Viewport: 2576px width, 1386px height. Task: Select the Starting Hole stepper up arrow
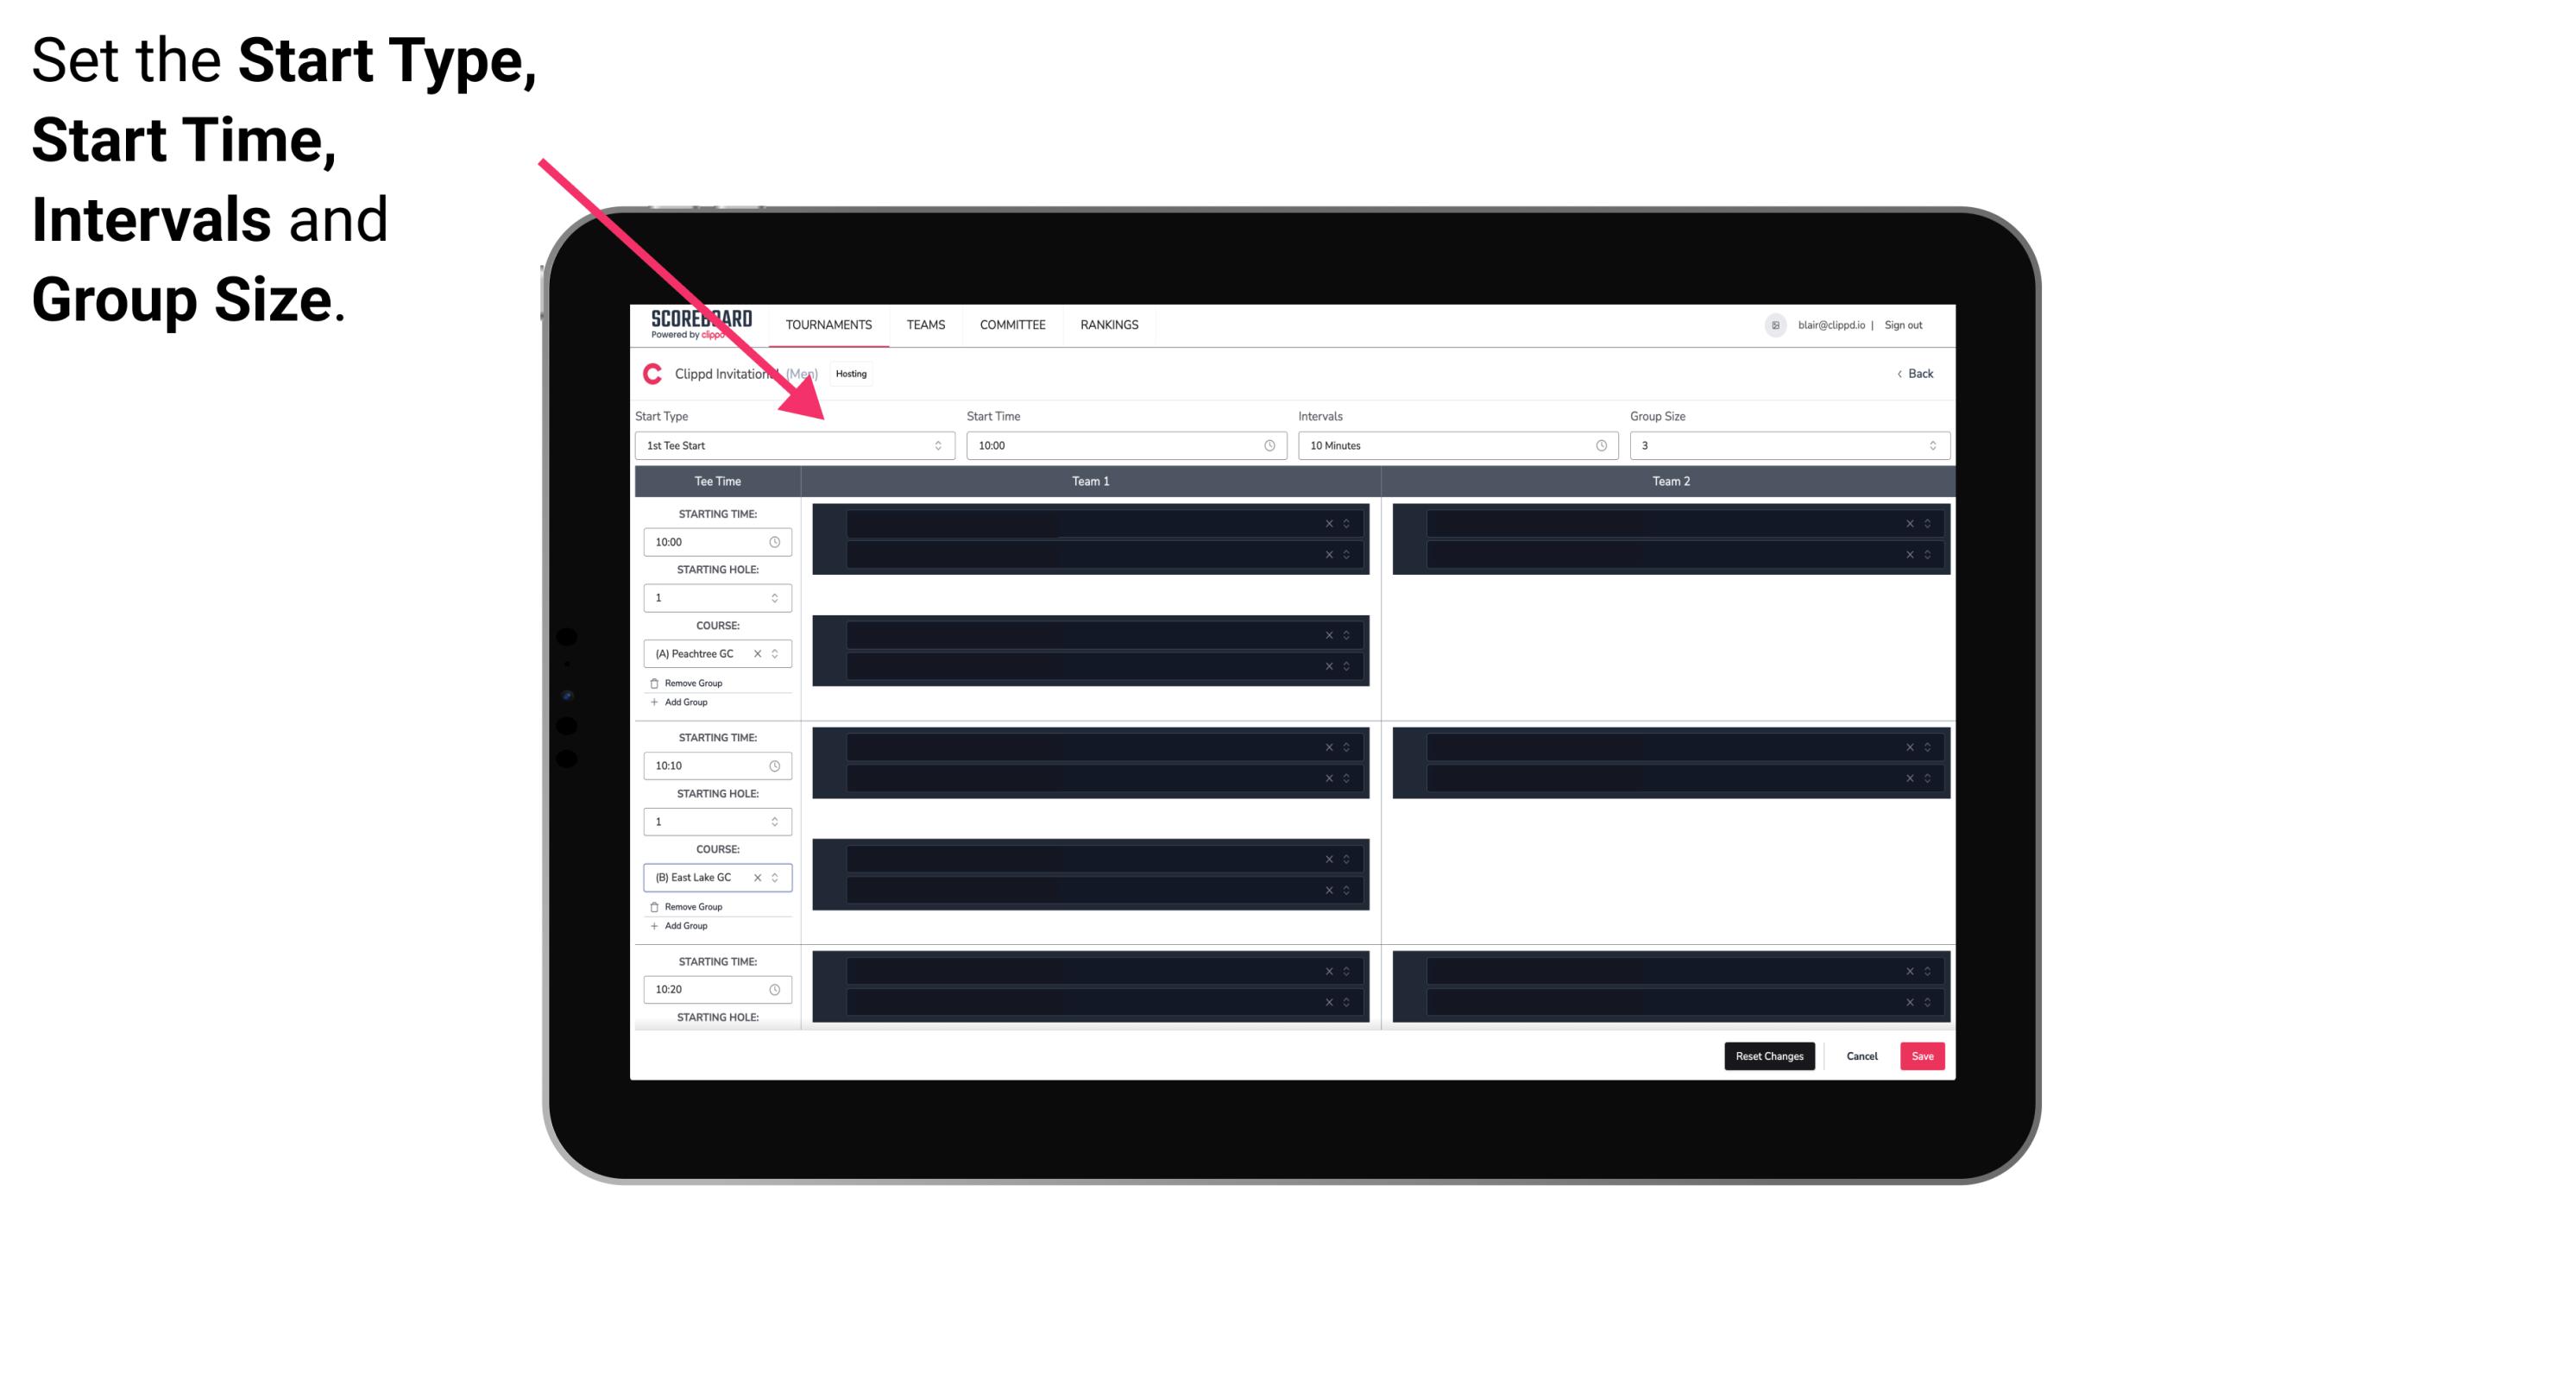click(778, 592)
